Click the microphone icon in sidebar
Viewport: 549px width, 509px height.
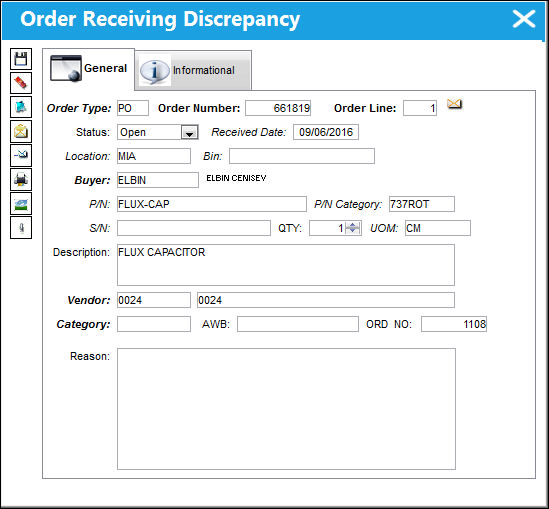[x=21, y=228]
